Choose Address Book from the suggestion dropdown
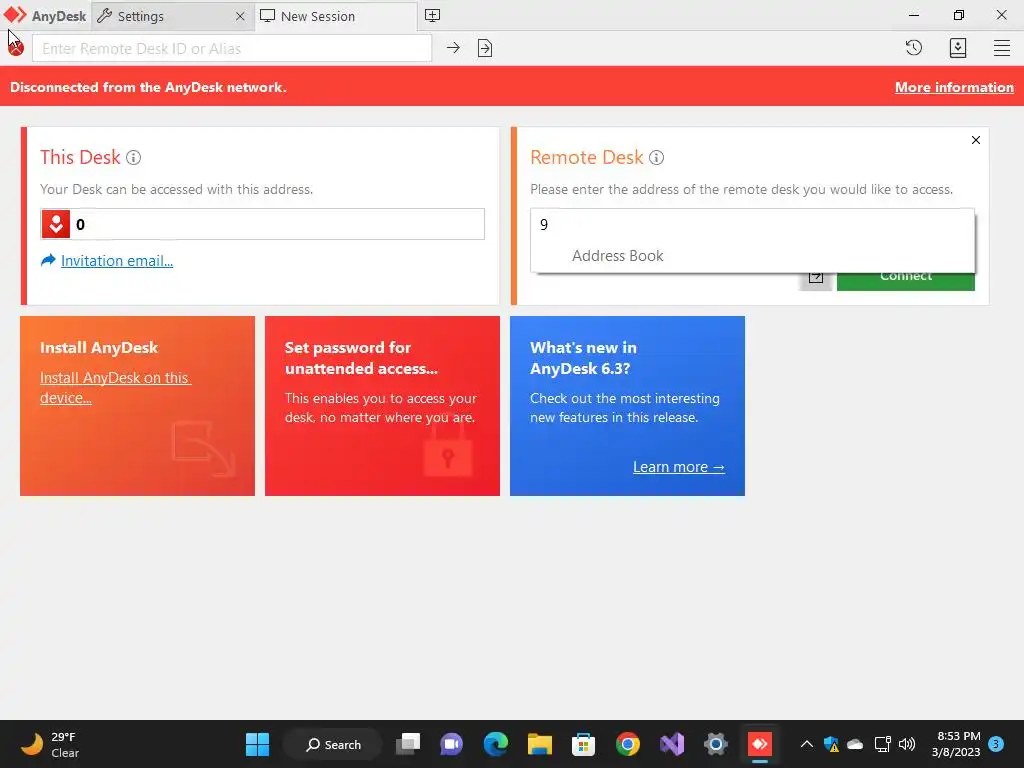This screenshot has width=1024, height=768. [617, 256]
